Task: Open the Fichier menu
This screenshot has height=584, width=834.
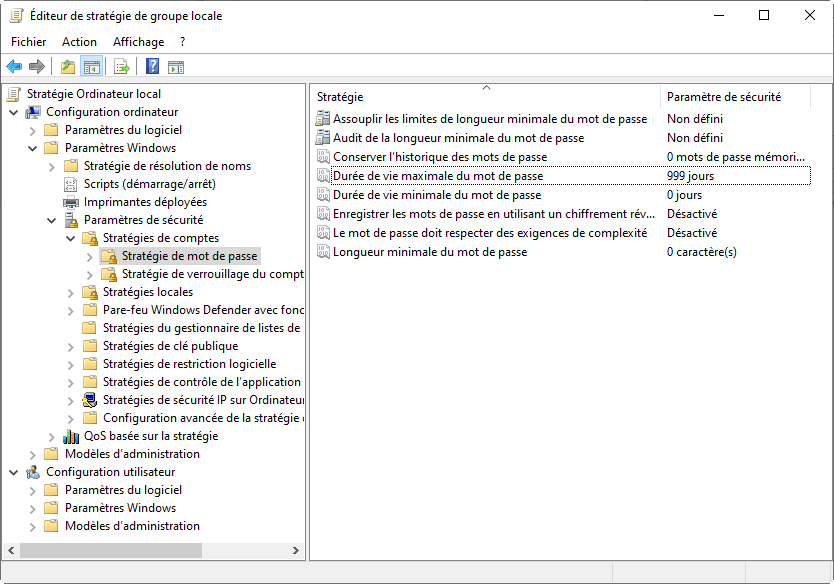Action: [29, 41]
